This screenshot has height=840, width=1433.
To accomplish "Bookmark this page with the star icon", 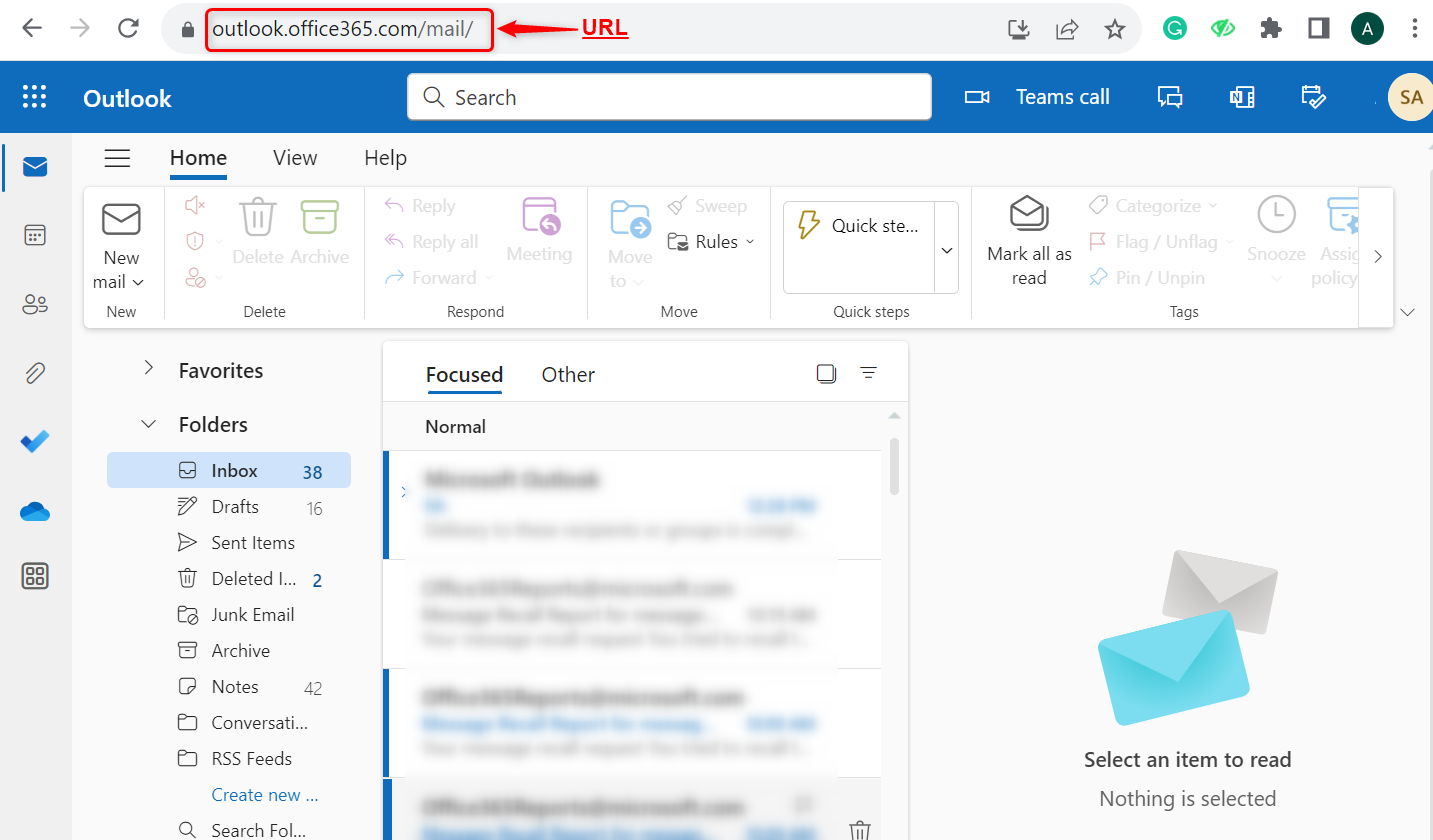I will 1115,29.
